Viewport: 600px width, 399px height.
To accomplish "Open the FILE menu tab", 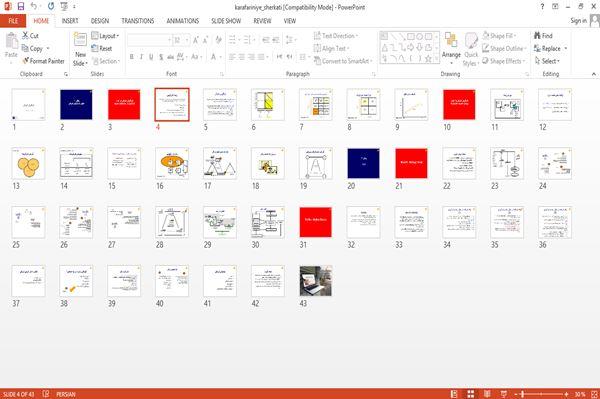I will (13, 21).
